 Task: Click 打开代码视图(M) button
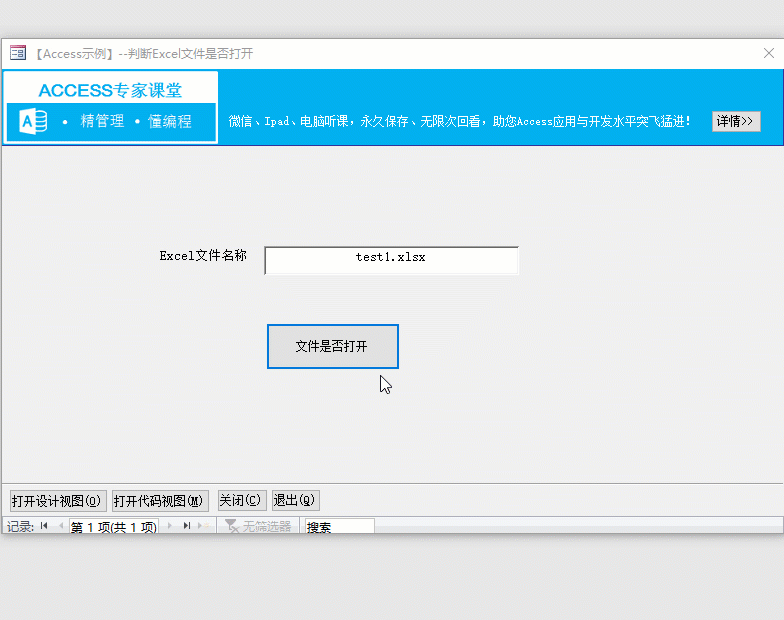(x=160, y=500)
